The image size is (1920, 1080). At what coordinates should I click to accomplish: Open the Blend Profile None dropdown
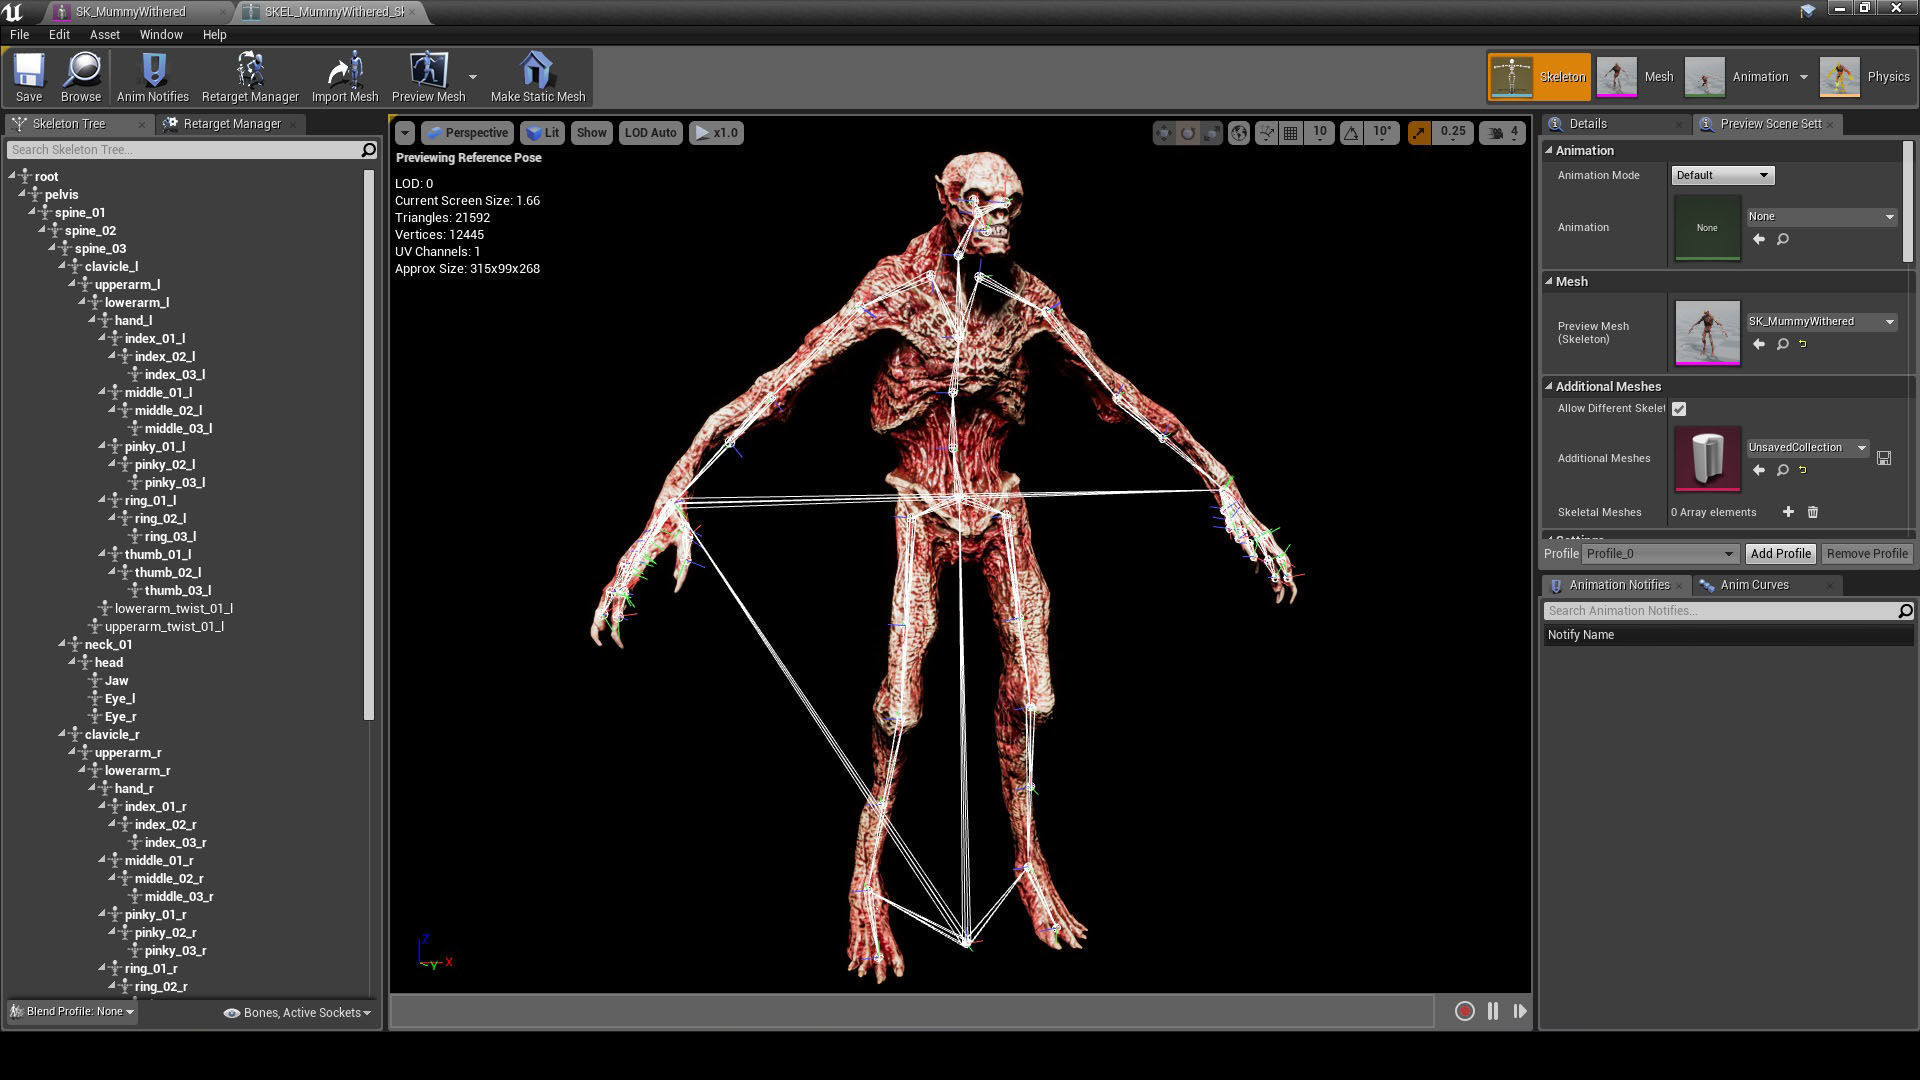71,1012
